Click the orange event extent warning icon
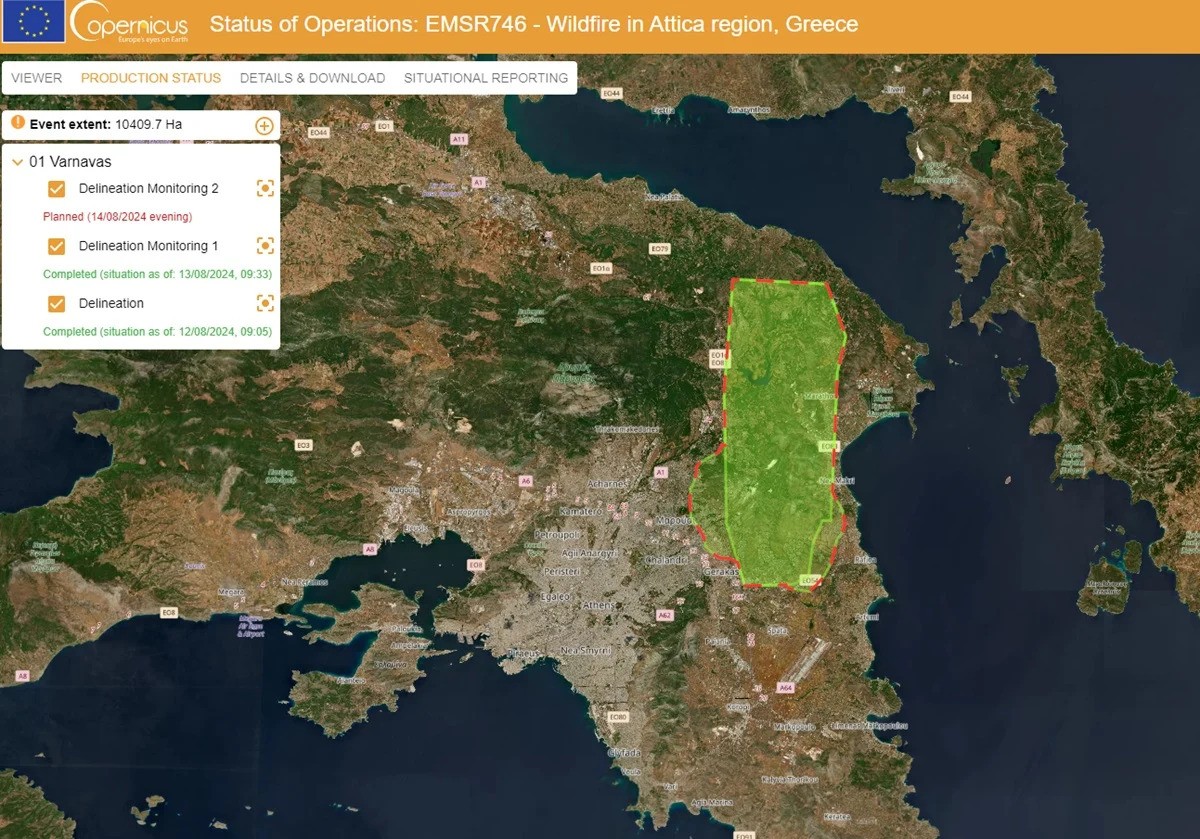1200x839 pixels. point(17,123)
